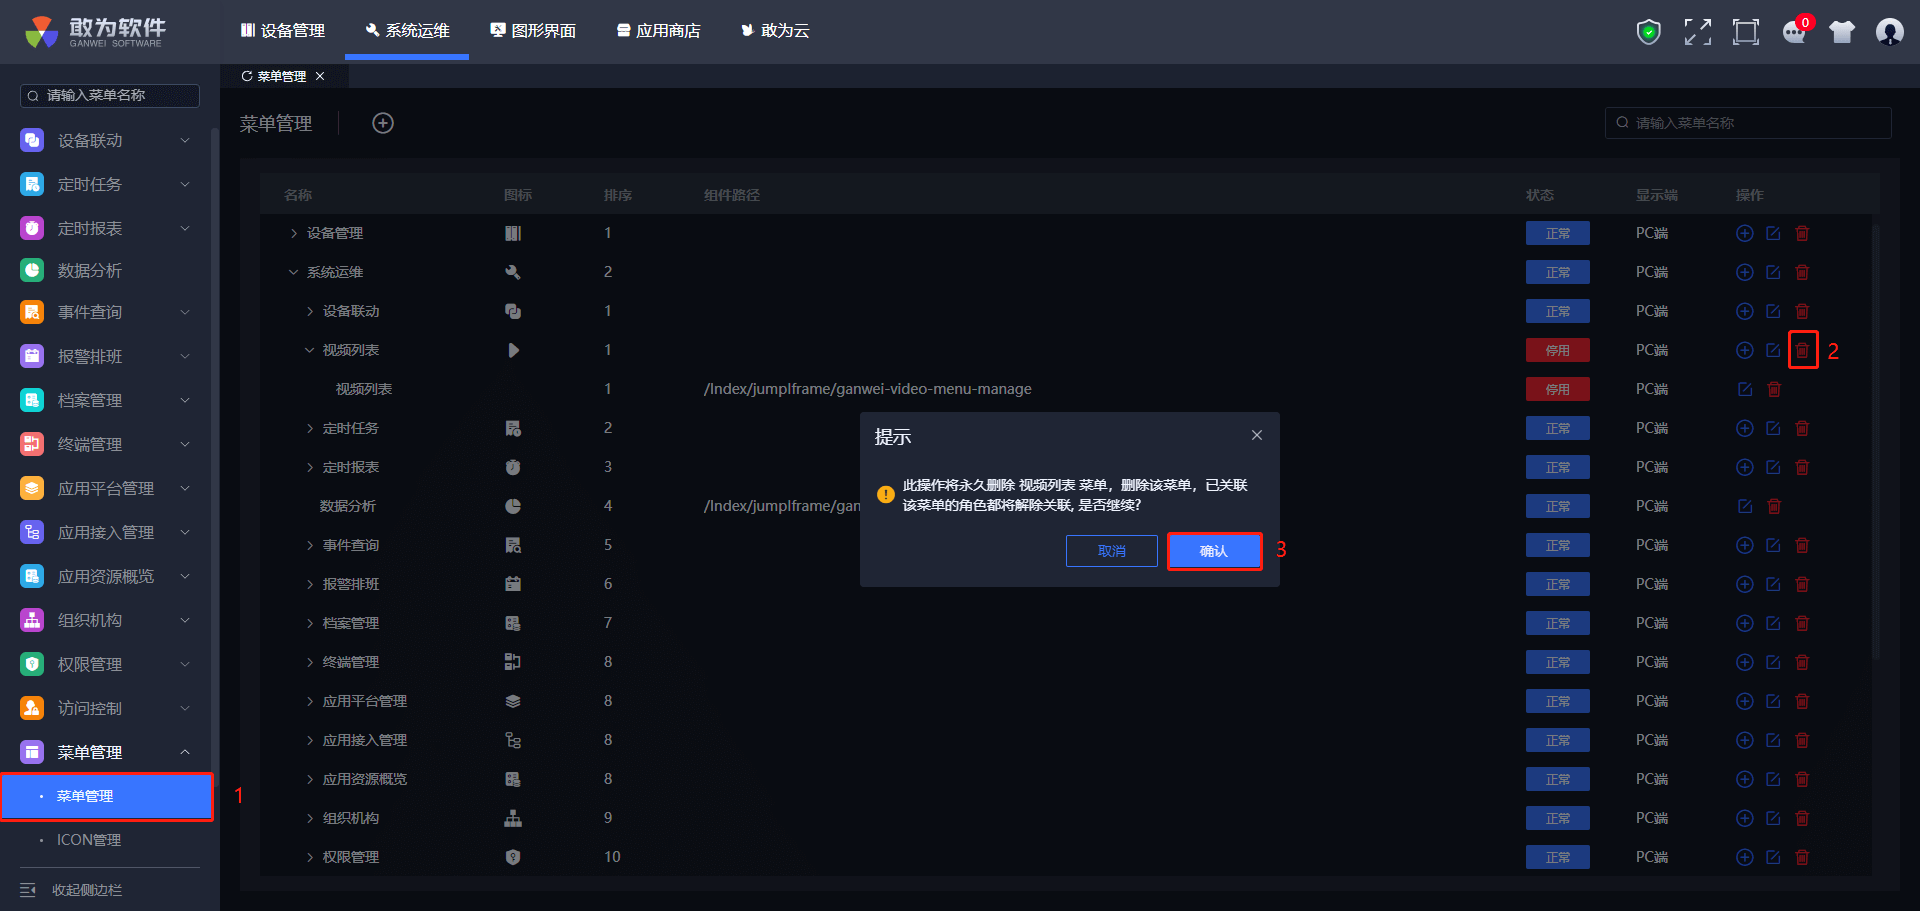Open the 应用商店 top menu

point(658,31)
